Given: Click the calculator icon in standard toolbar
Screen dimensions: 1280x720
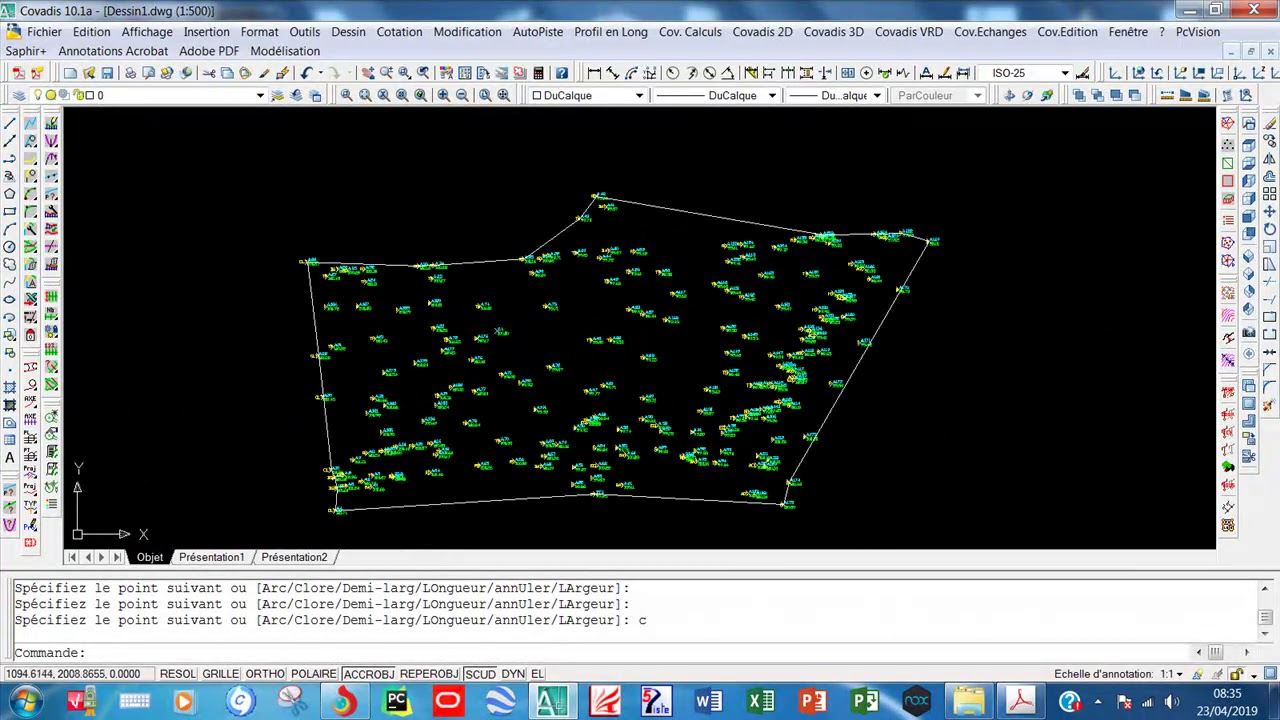Looking at the screenshot, I should (538, 72).
